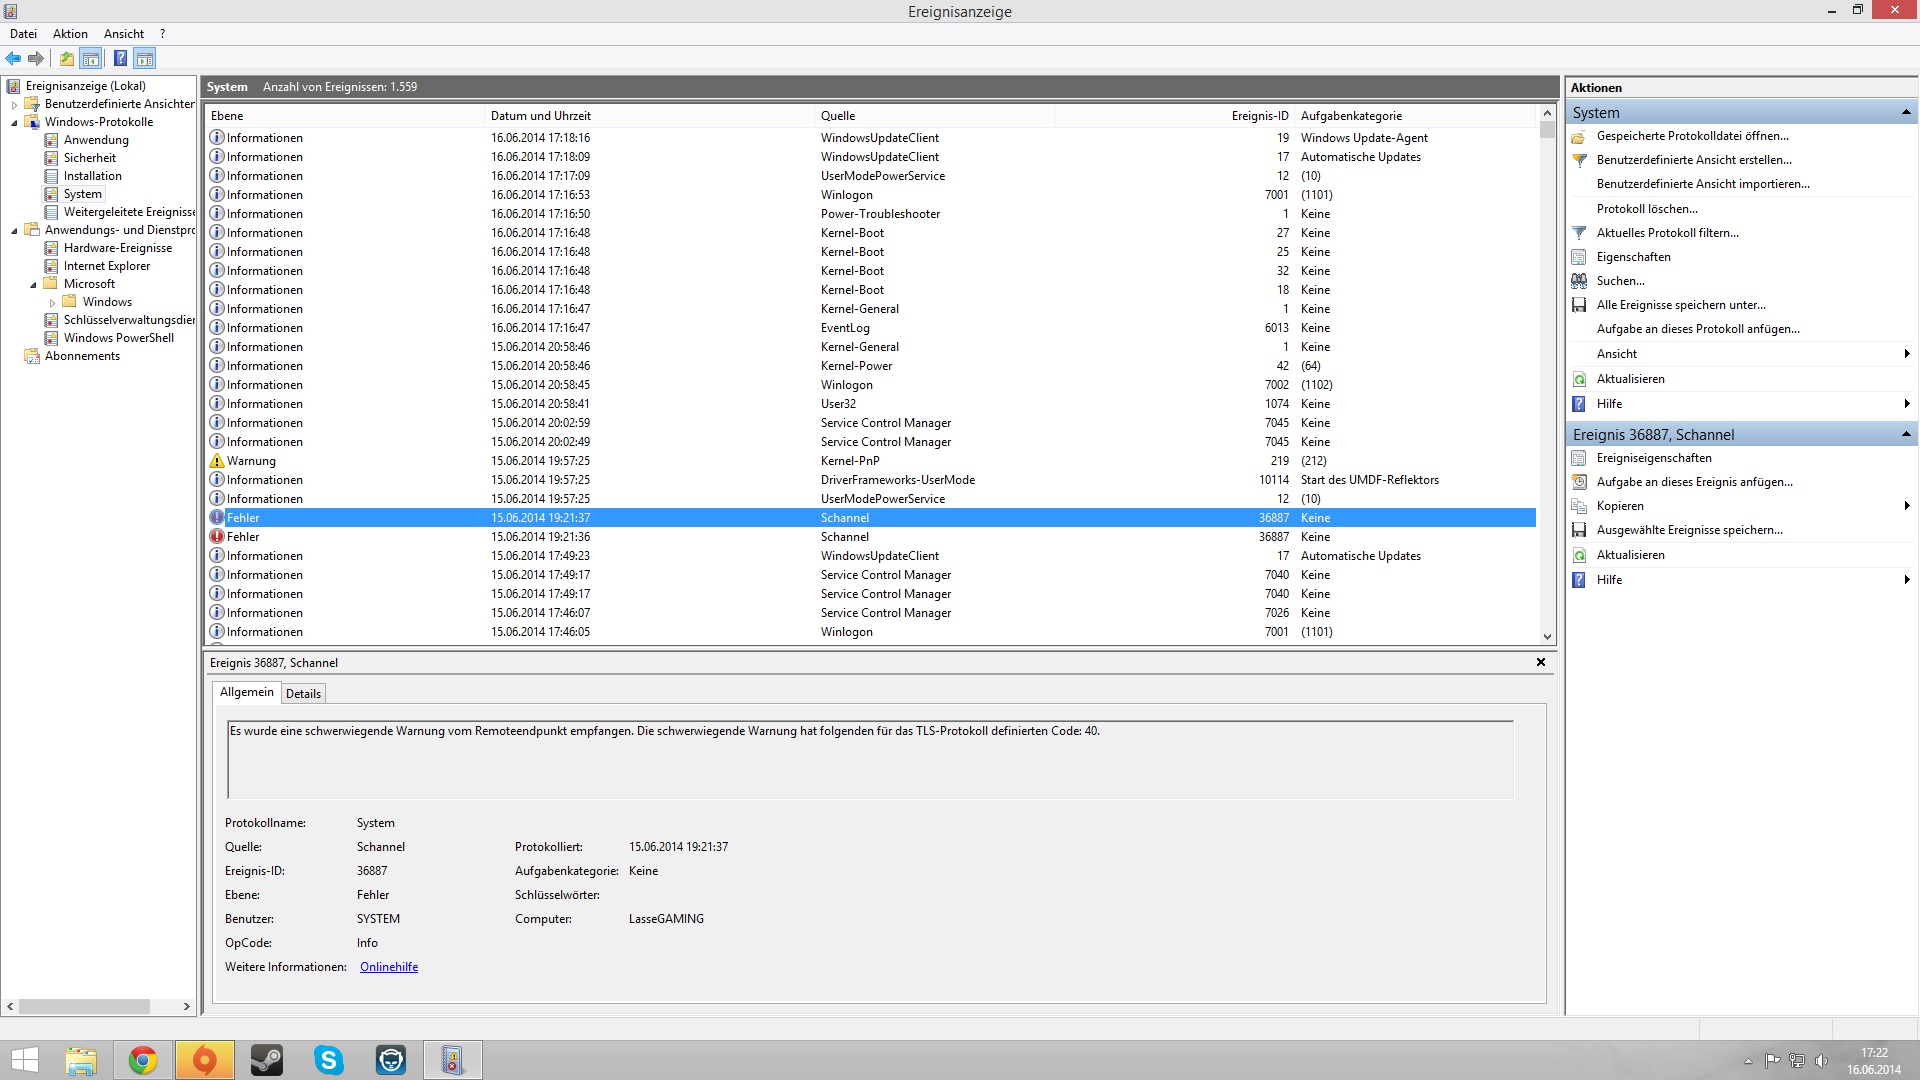Click the blue help question mark toolbar icon
Viewport: 1920px width, 1080px height.
[120, 58]
